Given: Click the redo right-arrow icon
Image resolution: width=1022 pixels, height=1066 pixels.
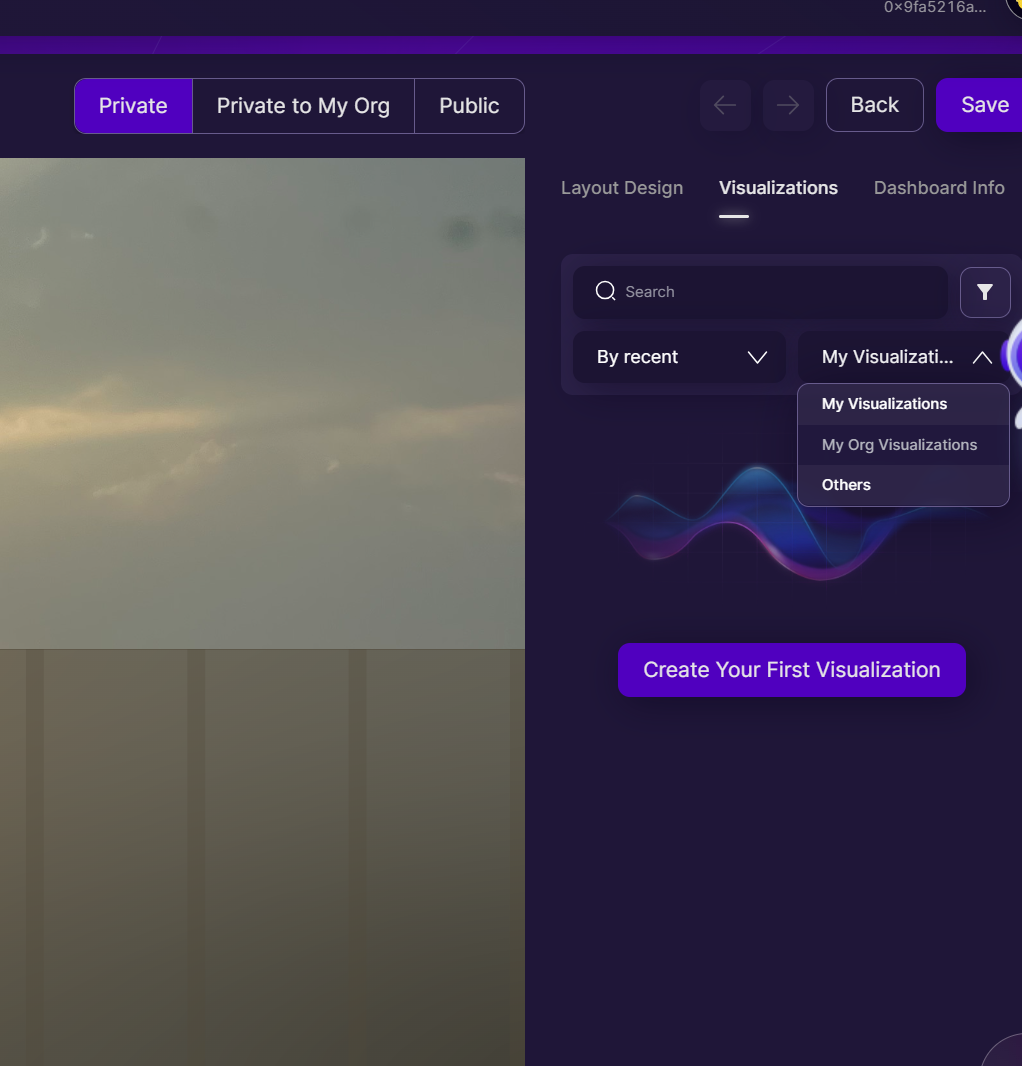Looking at the screenshot, I should tap(788, 105).
